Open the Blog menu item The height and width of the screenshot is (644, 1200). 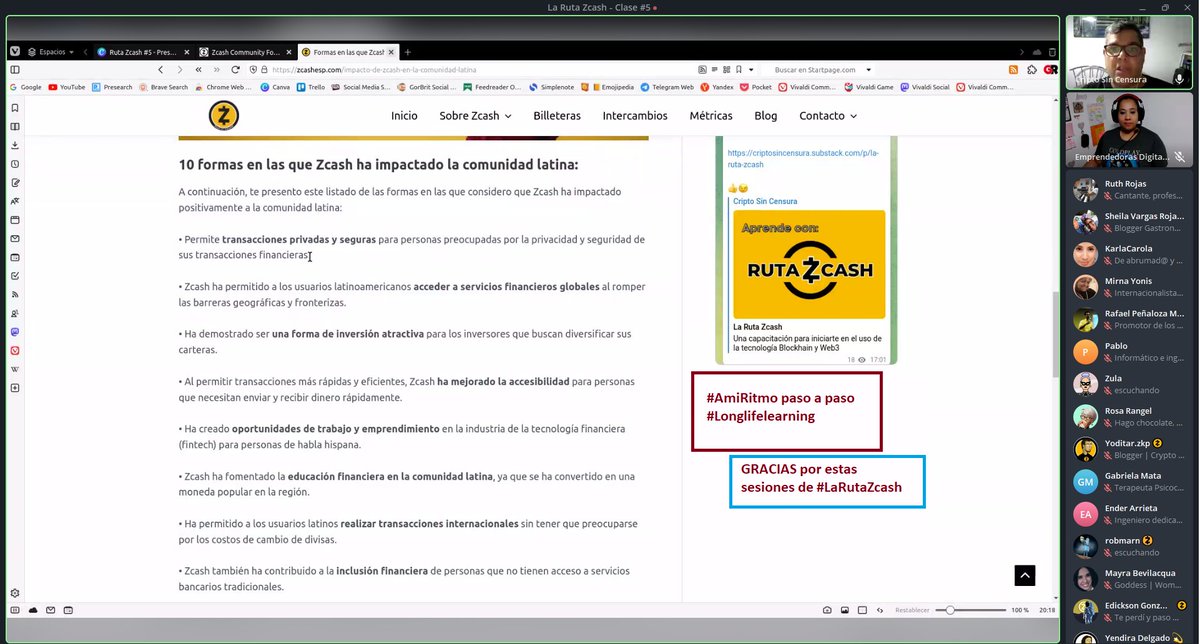pos(766,116)
